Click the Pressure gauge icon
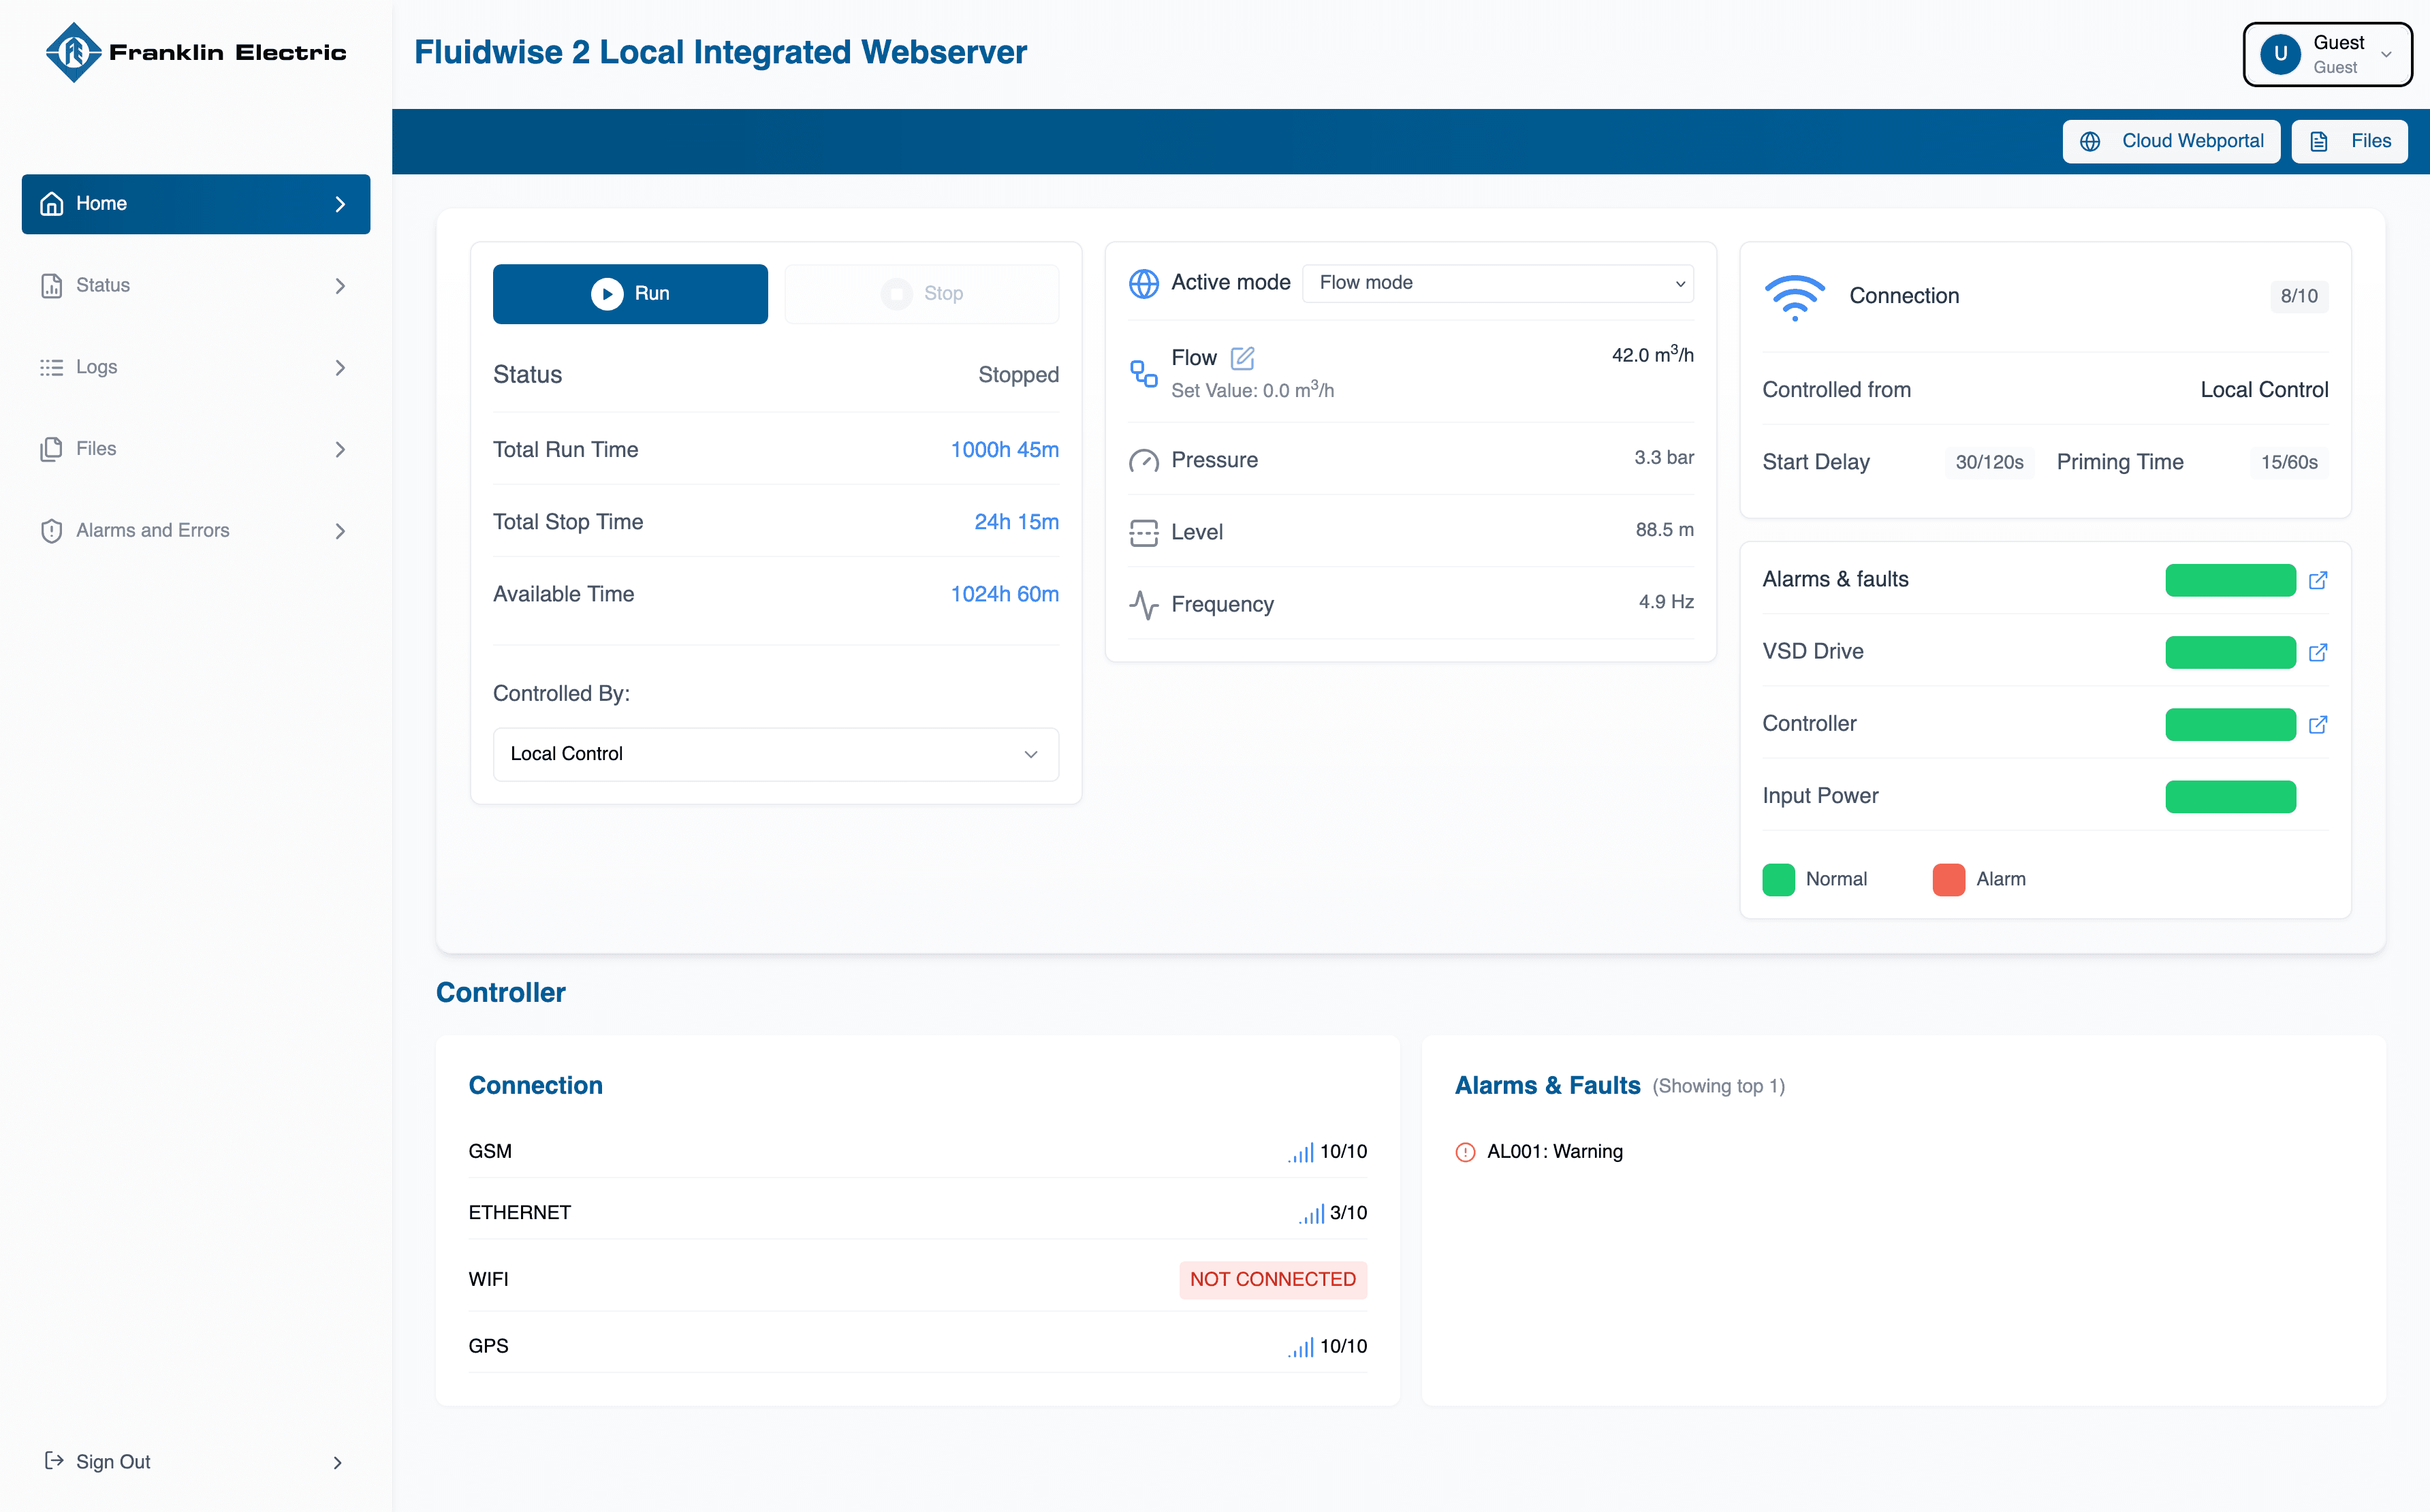 click(1143, 461)
